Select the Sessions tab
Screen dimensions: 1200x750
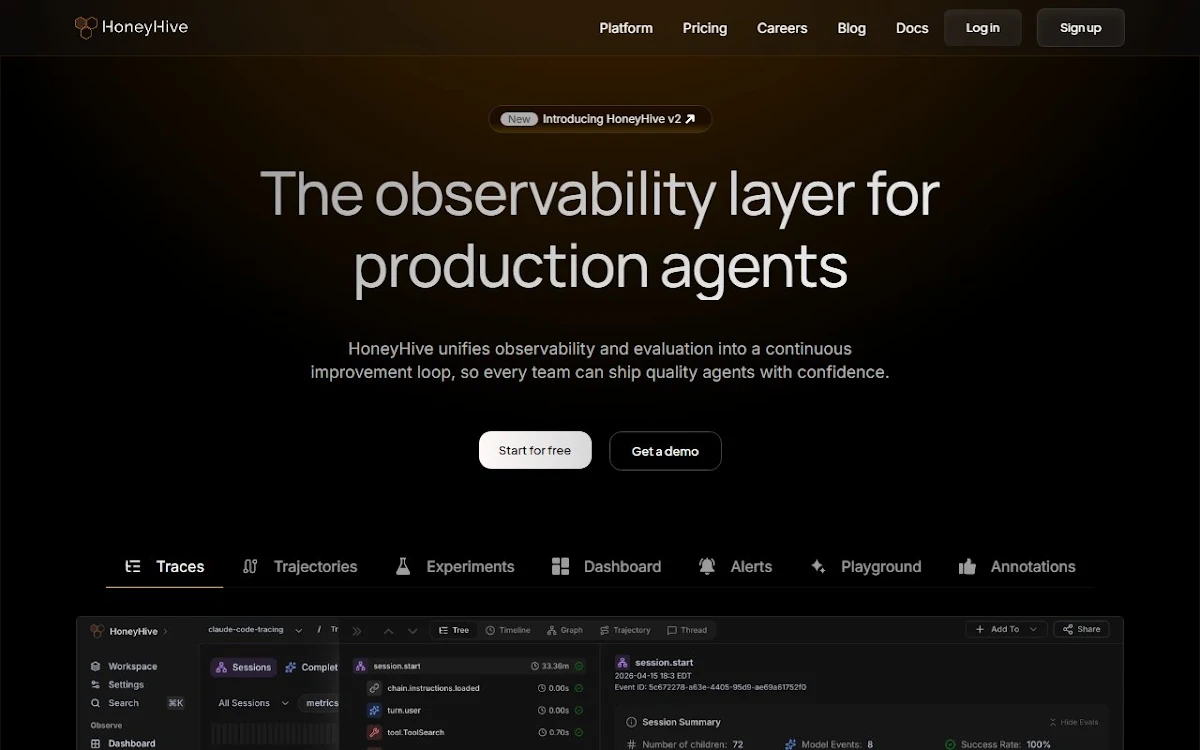click(x=243, y=667)
